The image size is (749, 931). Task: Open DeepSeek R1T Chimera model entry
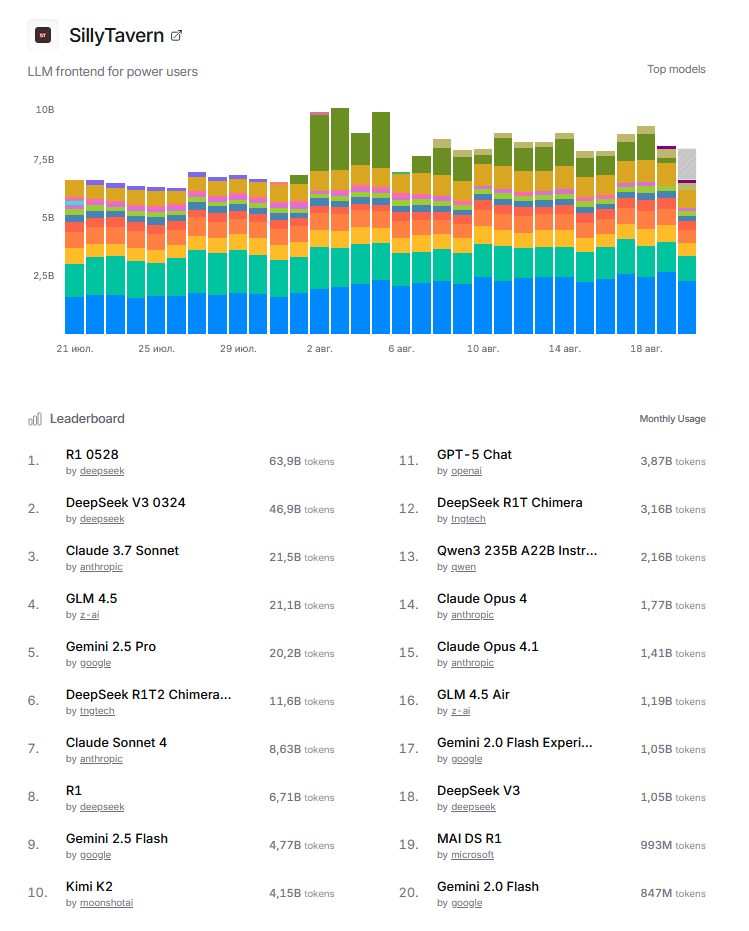pyautogui.click(x=510, y=503)
